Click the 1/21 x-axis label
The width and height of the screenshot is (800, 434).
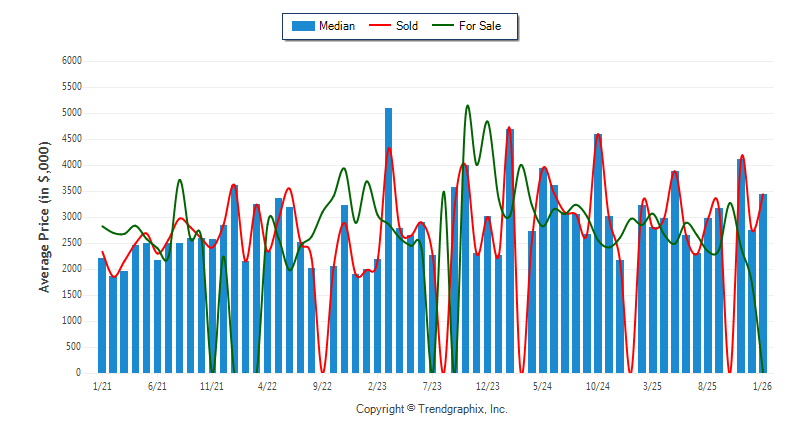pyautogui.click(x=102, y=385)
